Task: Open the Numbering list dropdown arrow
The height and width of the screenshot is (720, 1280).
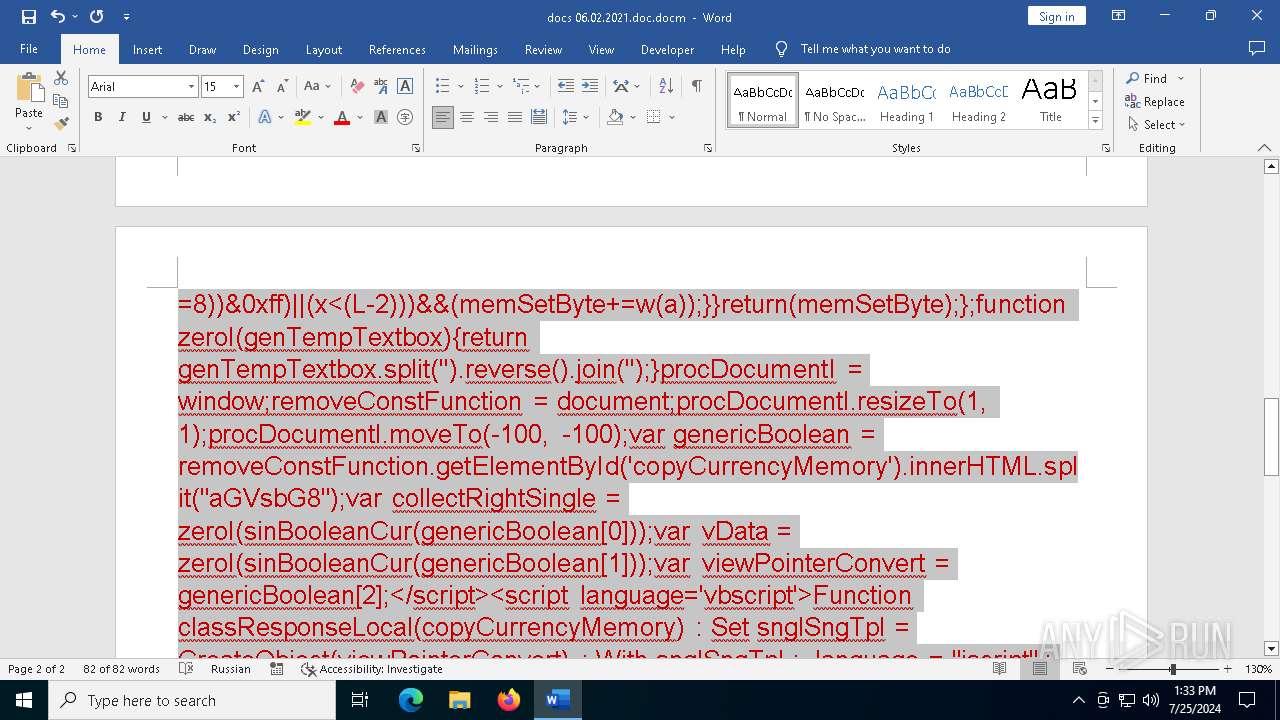Action: pyautogui.click(x=499, y=87)
